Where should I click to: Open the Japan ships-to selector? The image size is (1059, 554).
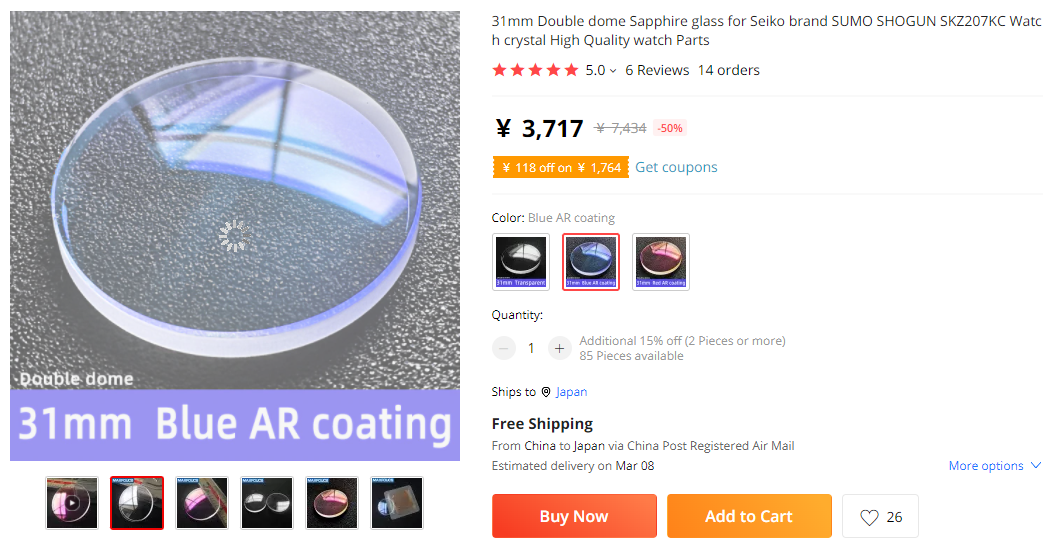(571, 392)
